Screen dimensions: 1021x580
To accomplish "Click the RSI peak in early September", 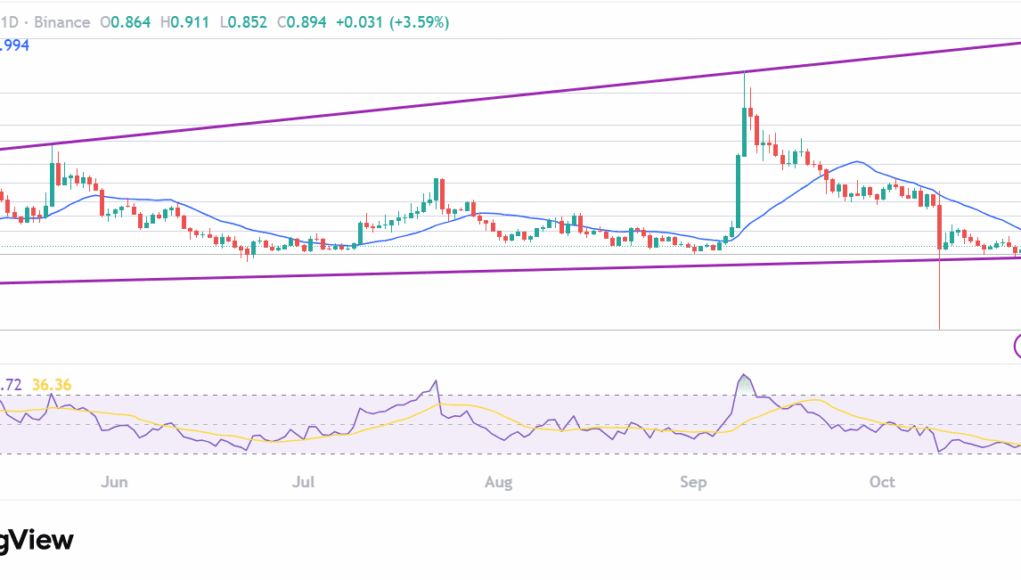I will coord(744,379).
